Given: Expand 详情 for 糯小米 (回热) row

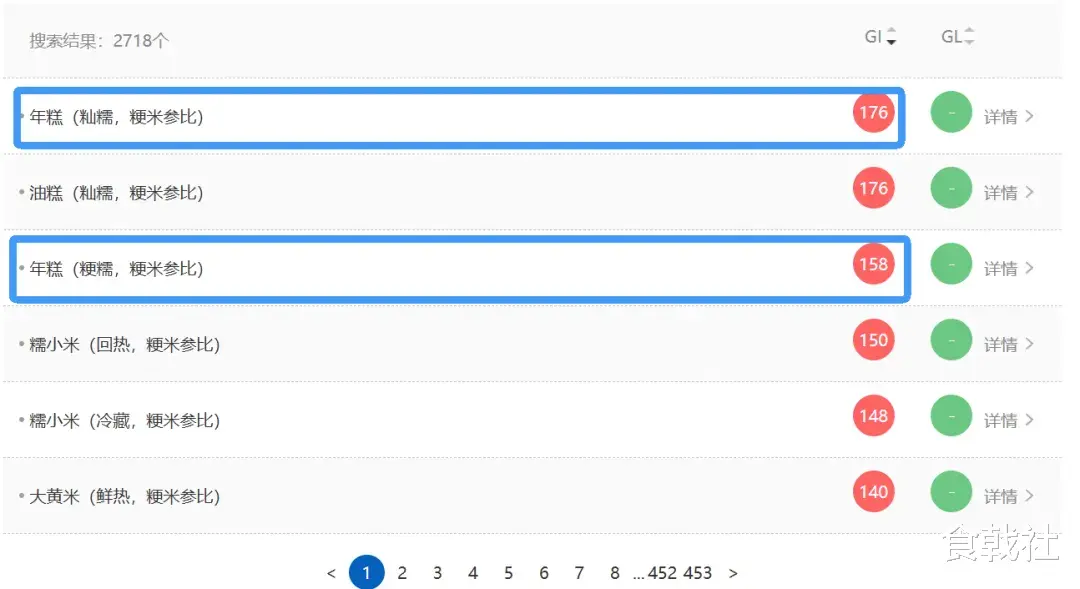Looking at the screenshot, I should pos(1008,345).
